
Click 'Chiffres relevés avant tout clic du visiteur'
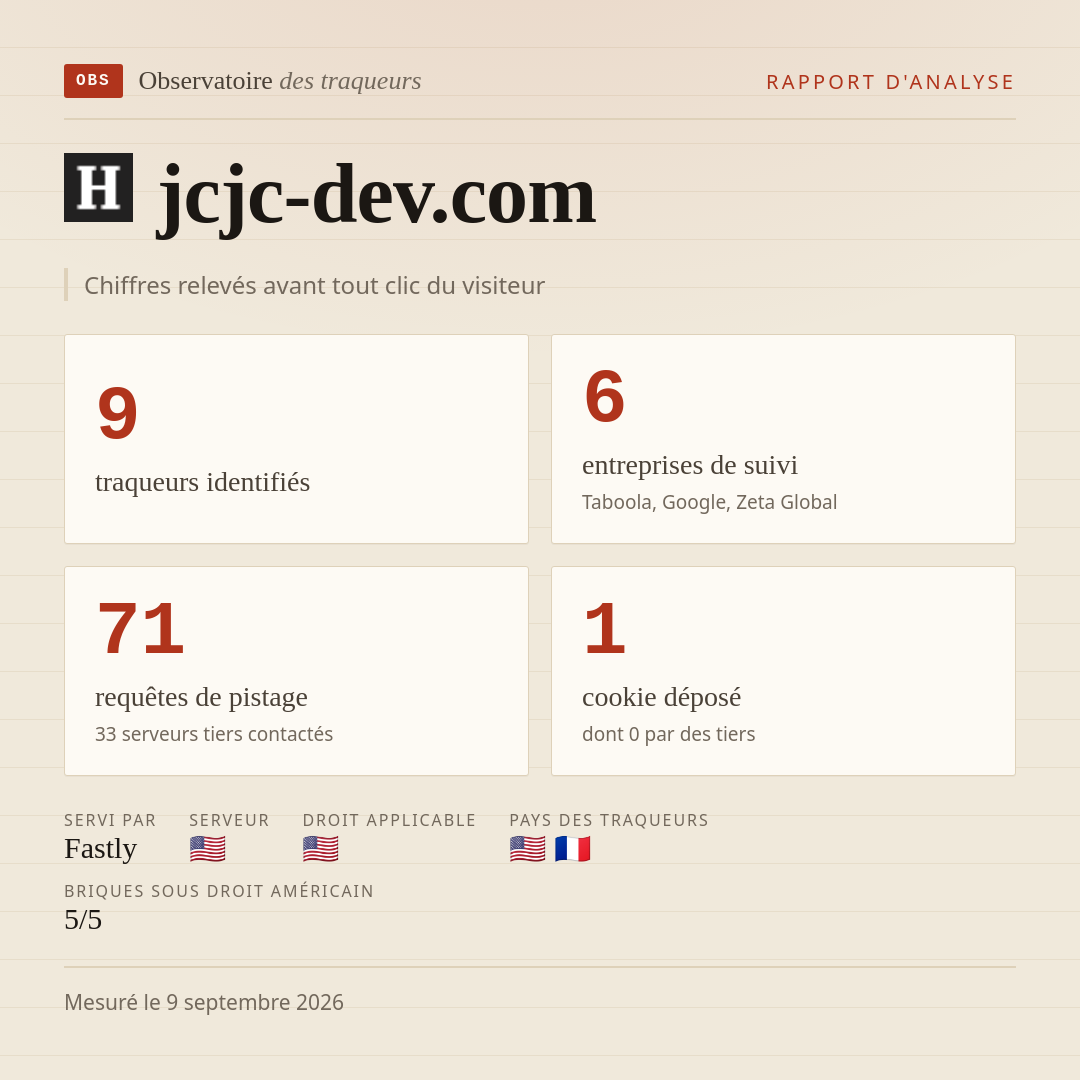click(x=314, y=285)
